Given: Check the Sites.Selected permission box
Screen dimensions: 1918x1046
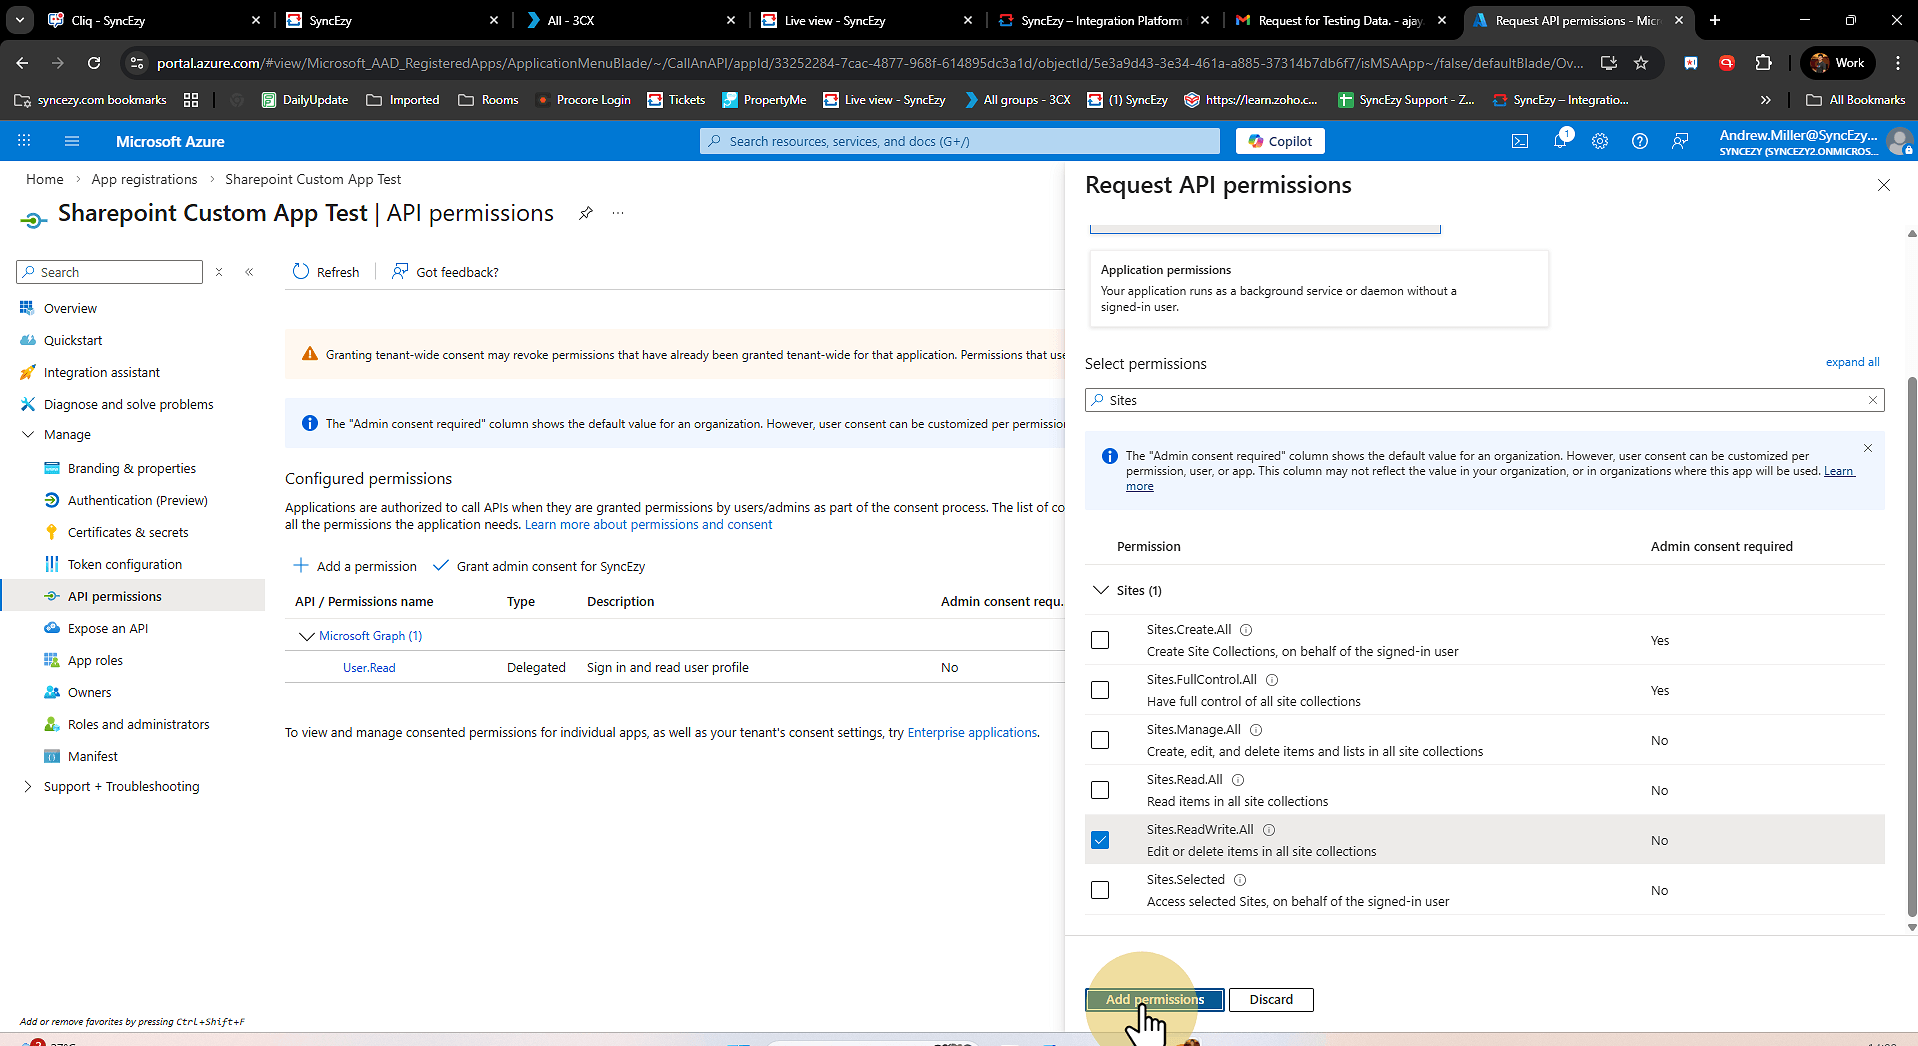Looking at the screenshot, I should (1100, 890).
